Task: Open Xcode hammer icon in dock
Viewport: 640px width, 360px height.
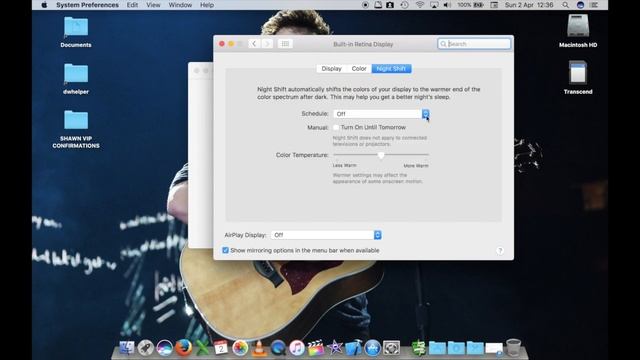Action: (353, 348)
